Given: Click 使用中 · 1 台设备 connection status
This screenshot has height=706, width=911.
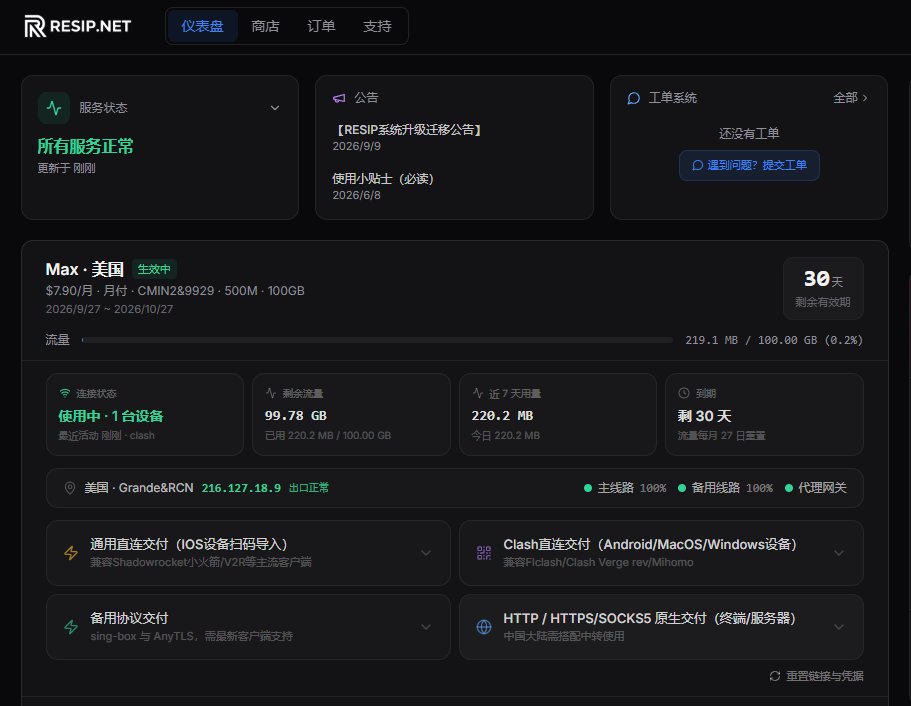Looking at the screenshot, I should [x=111, y=416].
